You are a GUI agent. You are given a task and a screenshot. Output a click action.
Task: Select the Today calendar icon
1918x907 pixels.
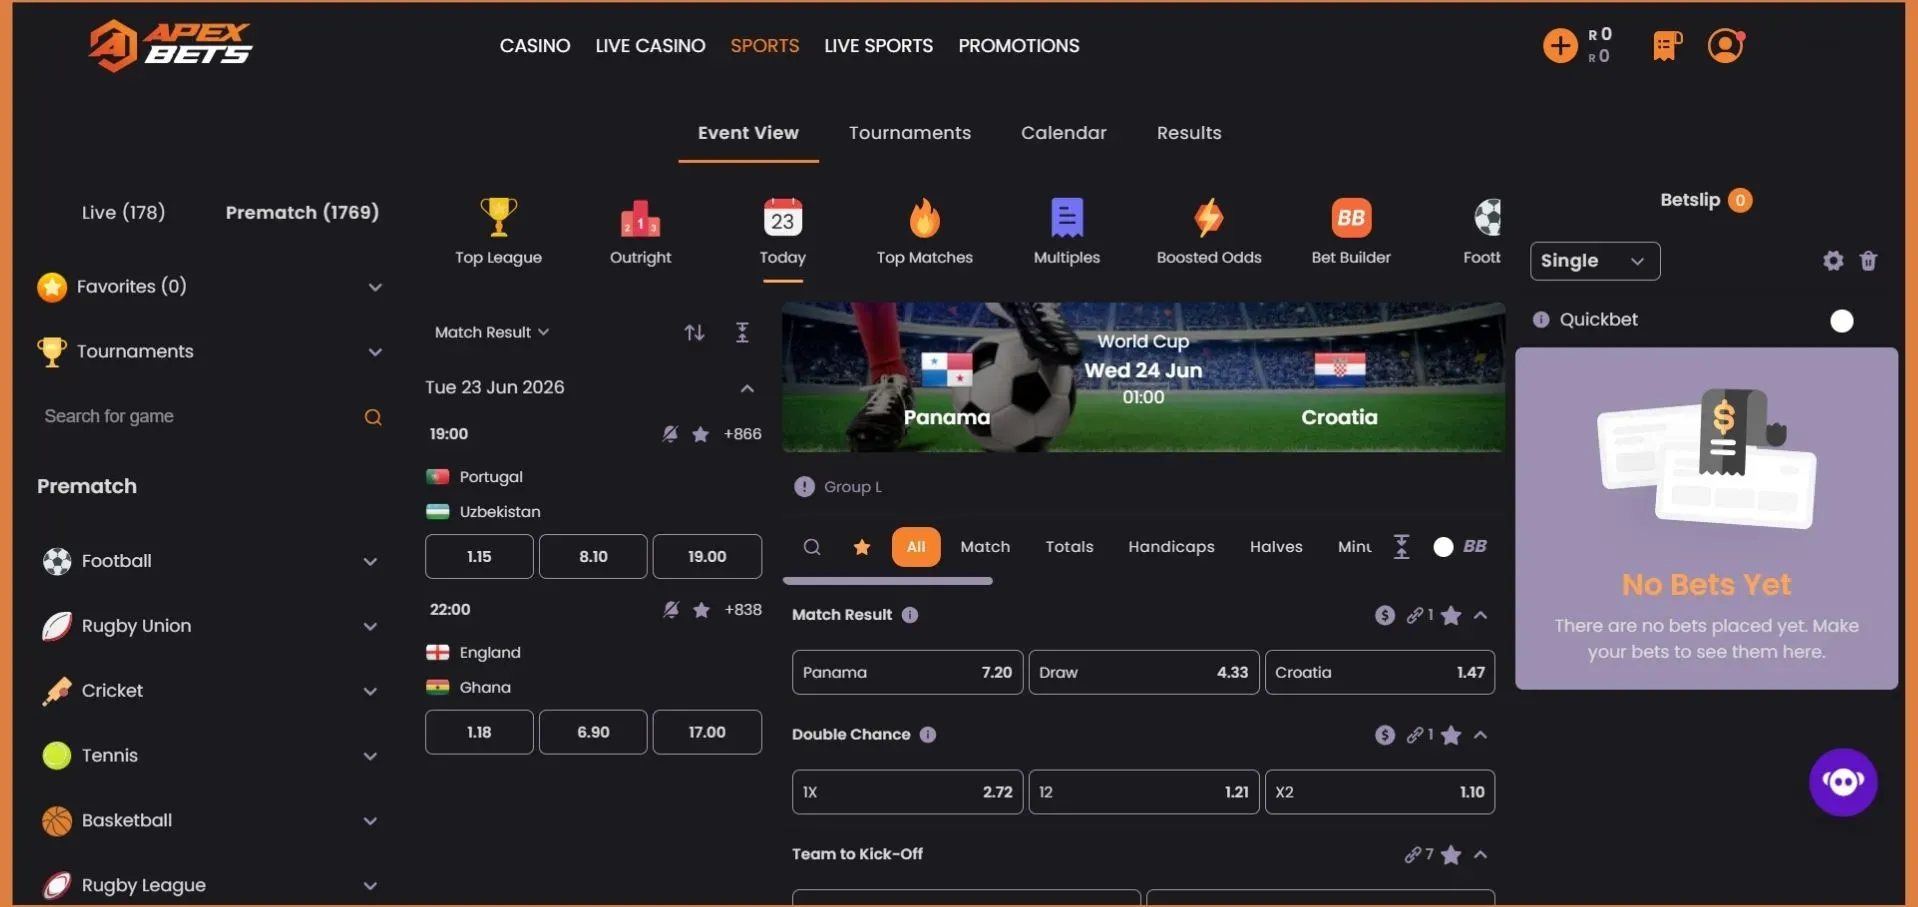pyautogui.click(x=782, y=217)
